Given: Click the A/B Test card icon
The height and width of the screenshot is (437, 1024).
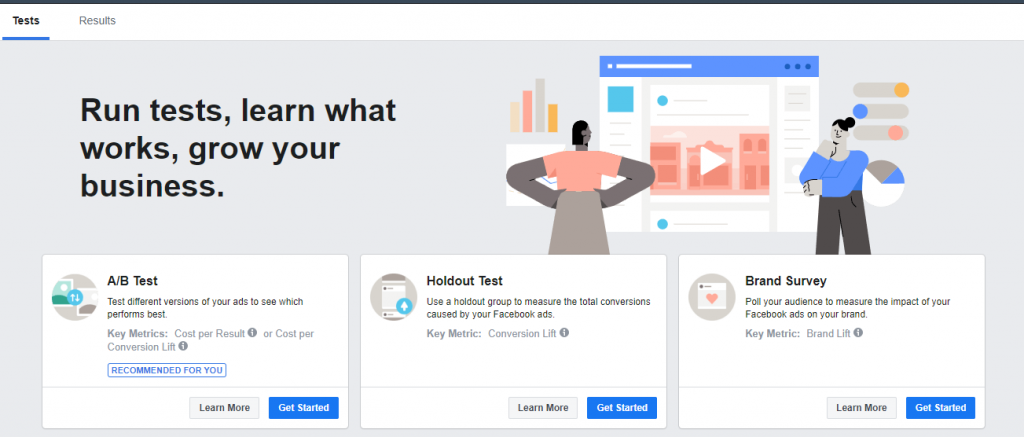Looking at the screenshot, I should coord(75,296).
